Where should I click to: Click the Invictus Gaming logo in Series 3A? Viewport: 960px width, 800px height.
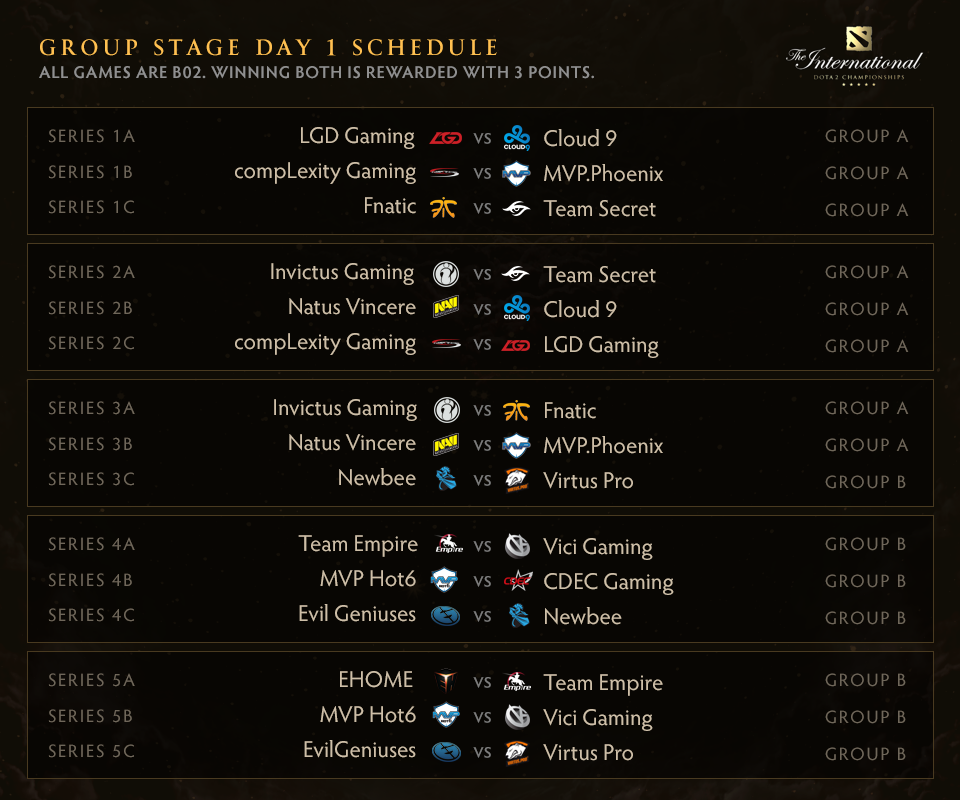[x=445, y=410]
